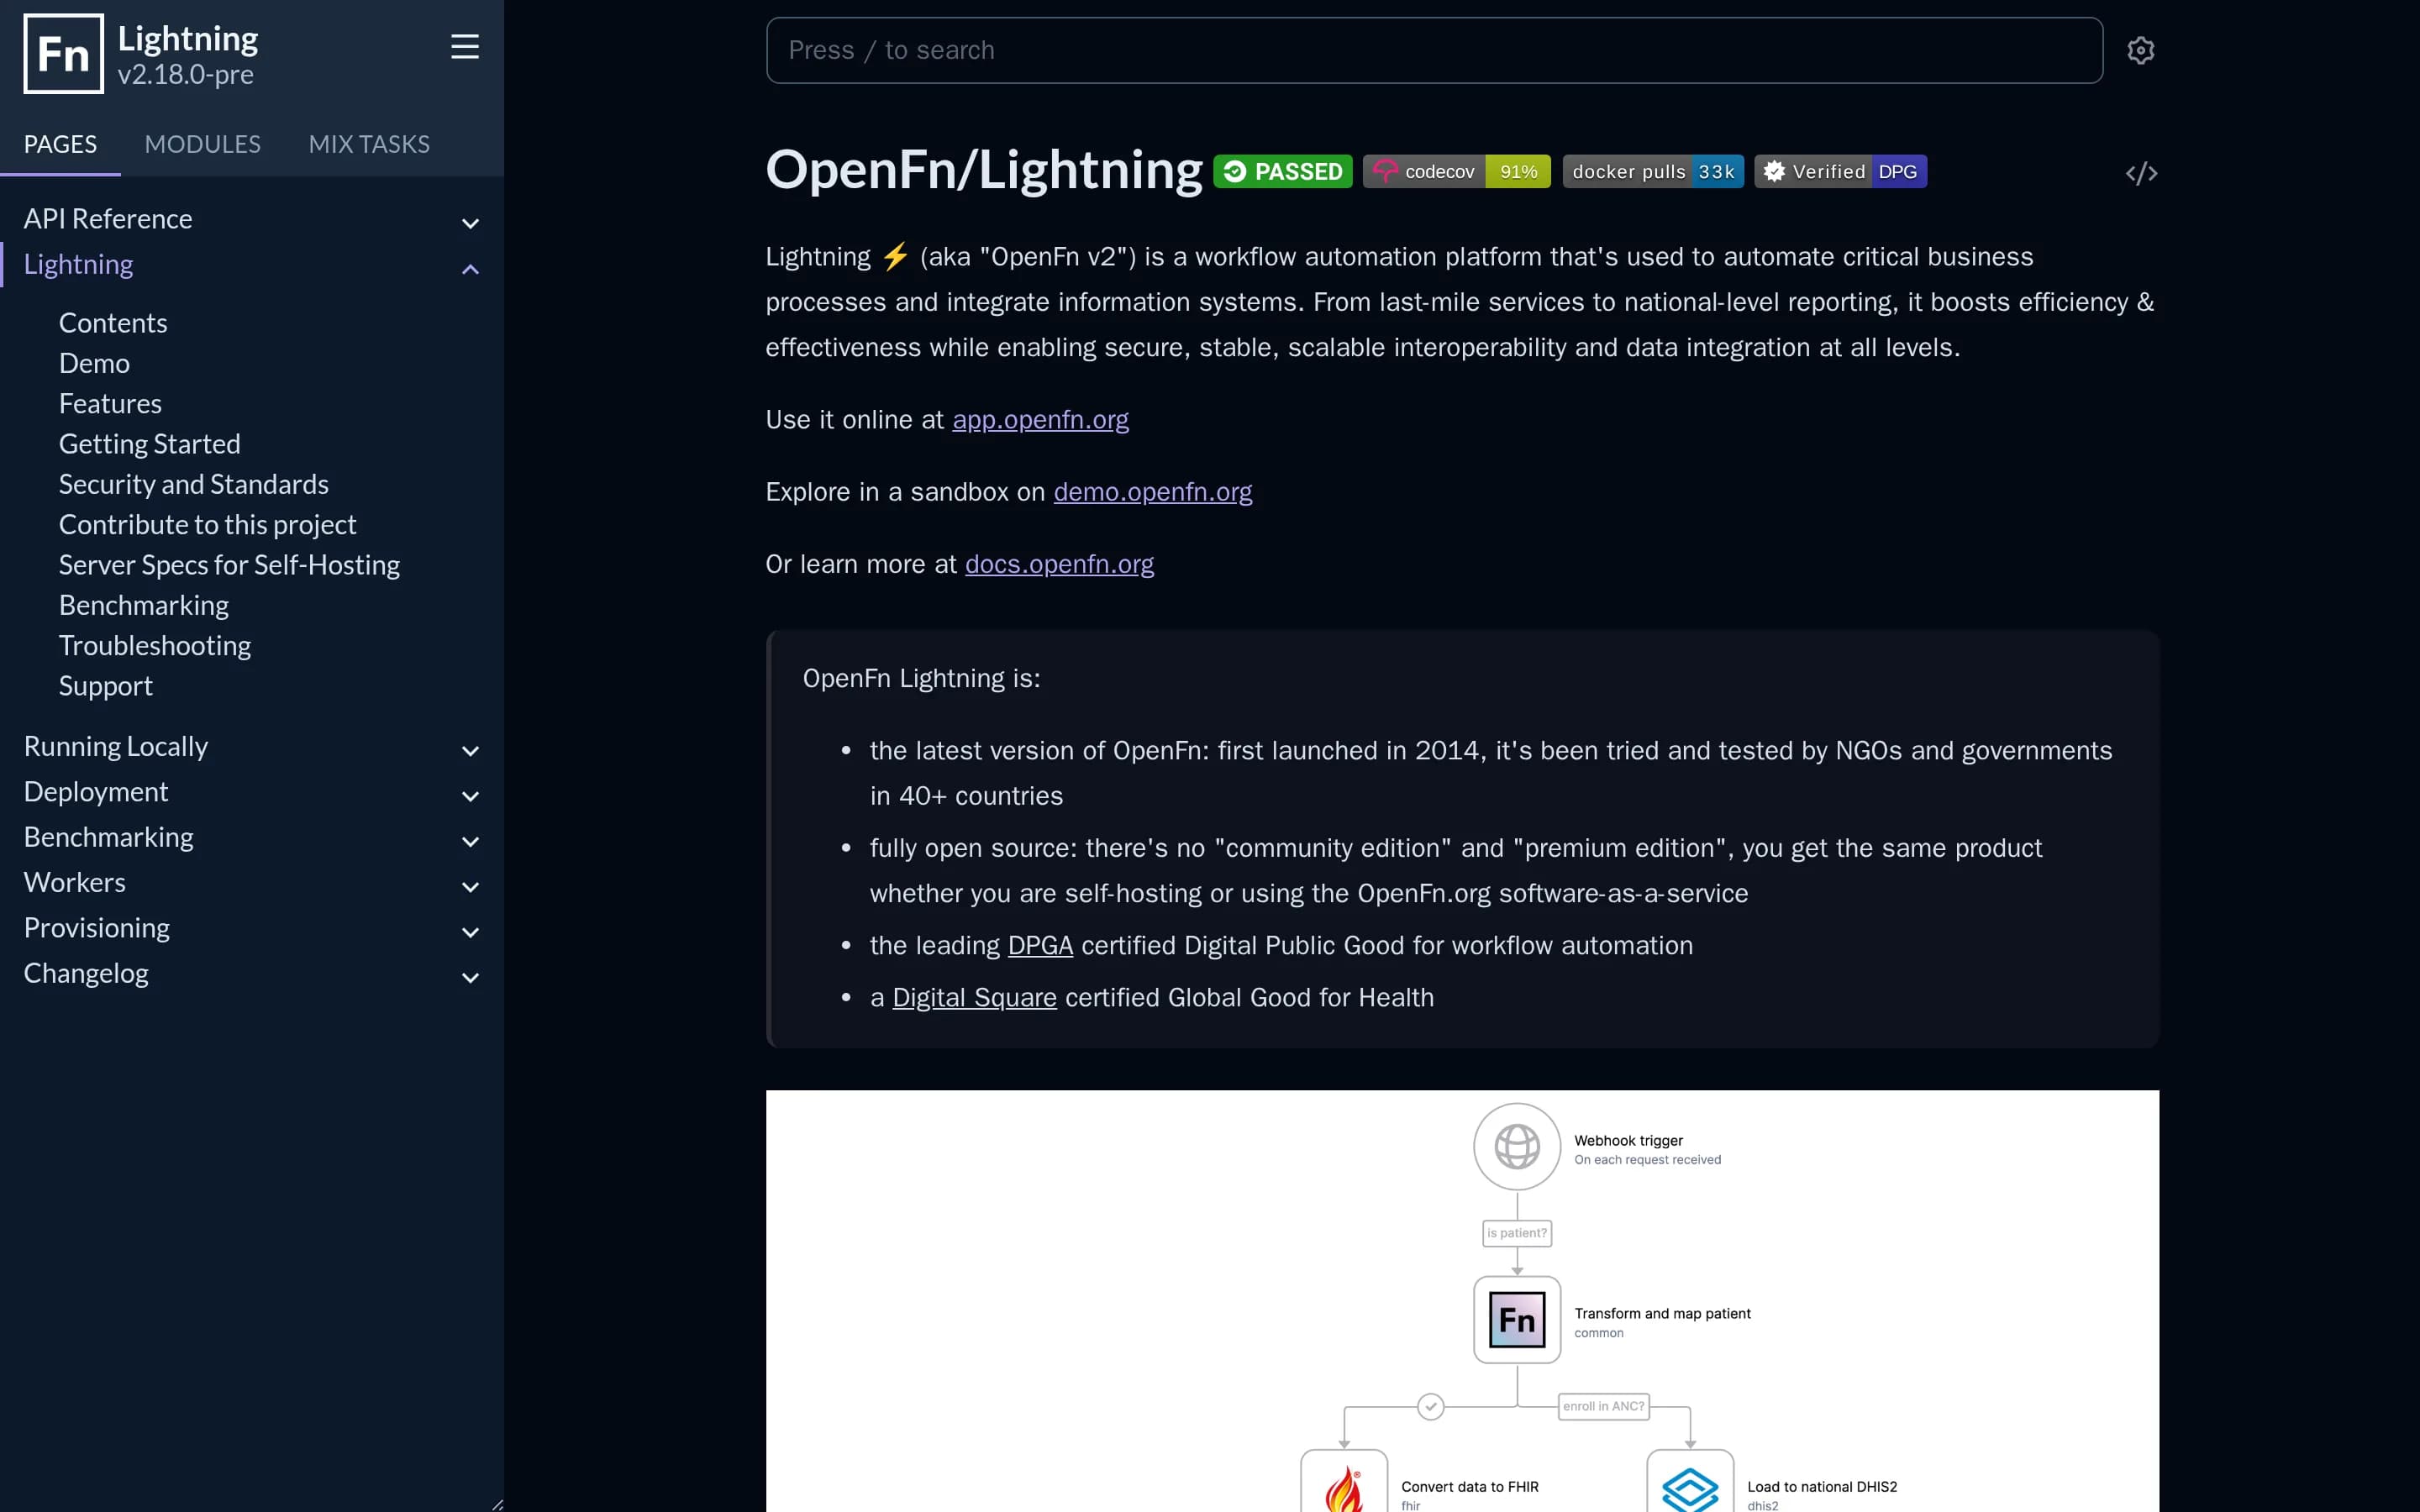Follow the app.openfn.org link
This screenshot has width=2420, height=1512.
(1040, 420)
